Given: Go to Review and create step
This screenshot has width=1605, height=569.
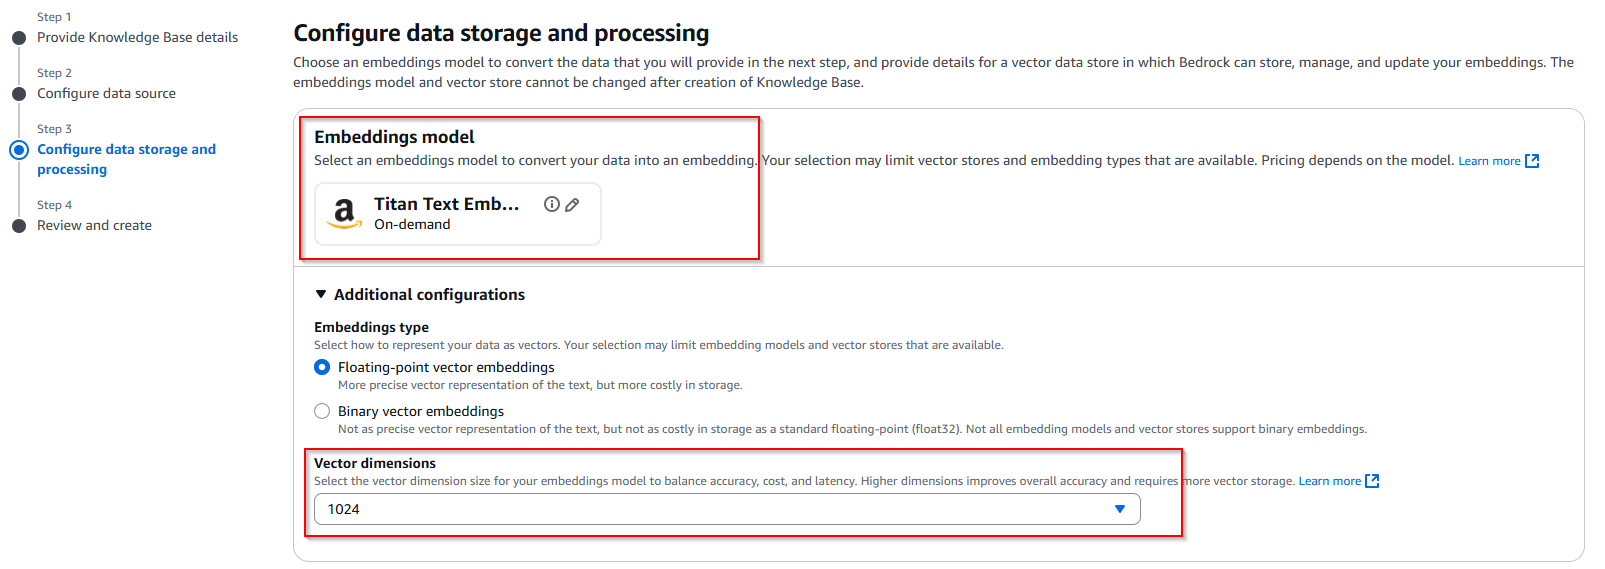Looking at the screenshot, I should [x=94, y=225].
